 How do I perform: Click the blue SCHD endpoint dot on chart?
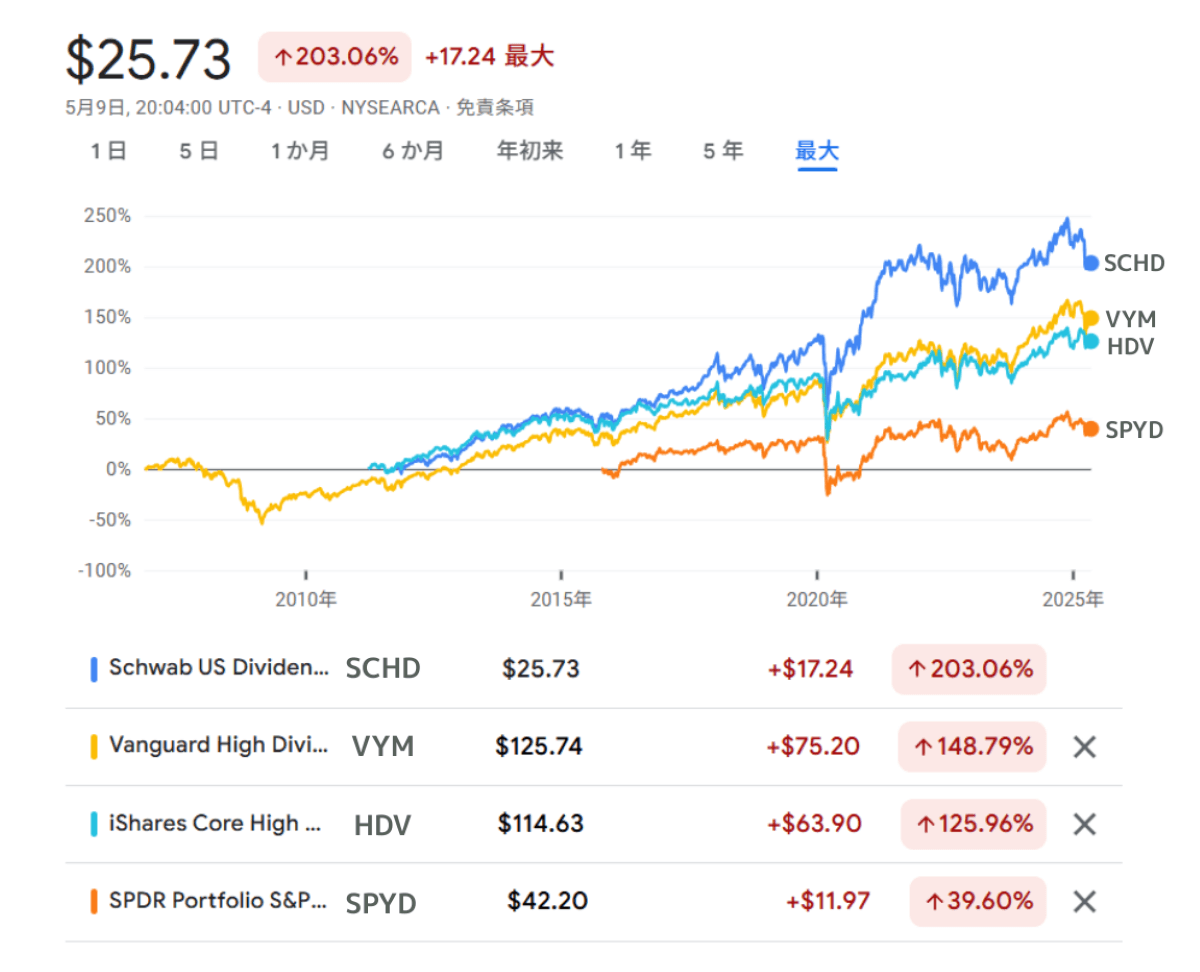click(1091, 263)
